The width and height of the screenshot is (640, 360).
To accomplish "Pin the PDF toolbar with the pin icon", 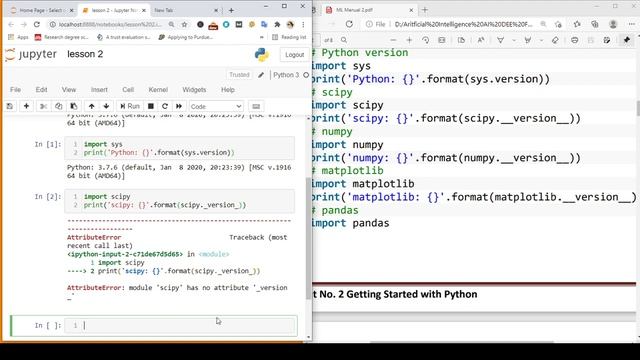I will (627, 40).
